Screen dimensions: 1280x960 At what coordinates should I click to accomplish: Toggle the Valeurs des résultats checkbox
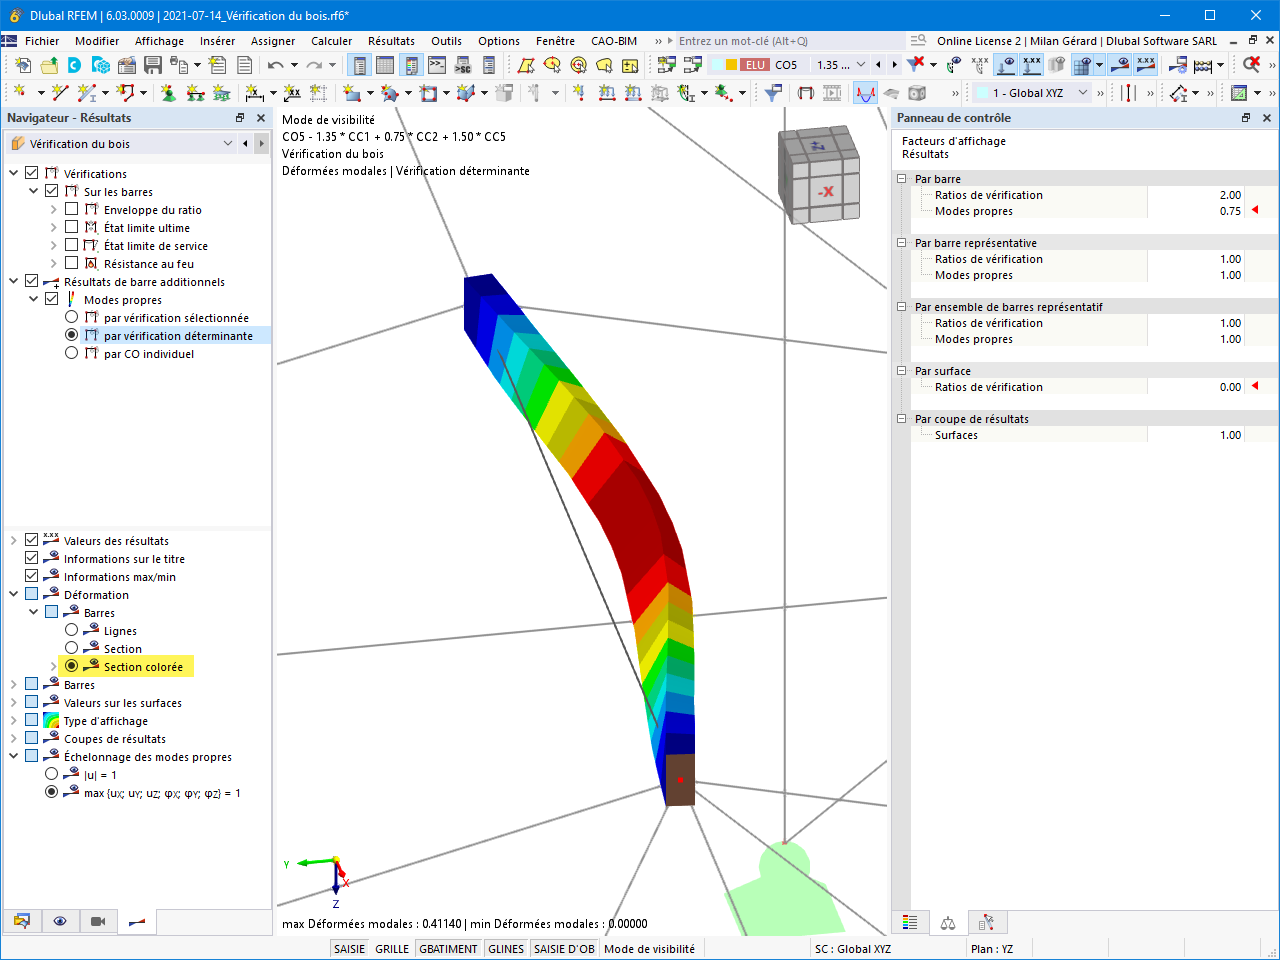tap(32, 540)
